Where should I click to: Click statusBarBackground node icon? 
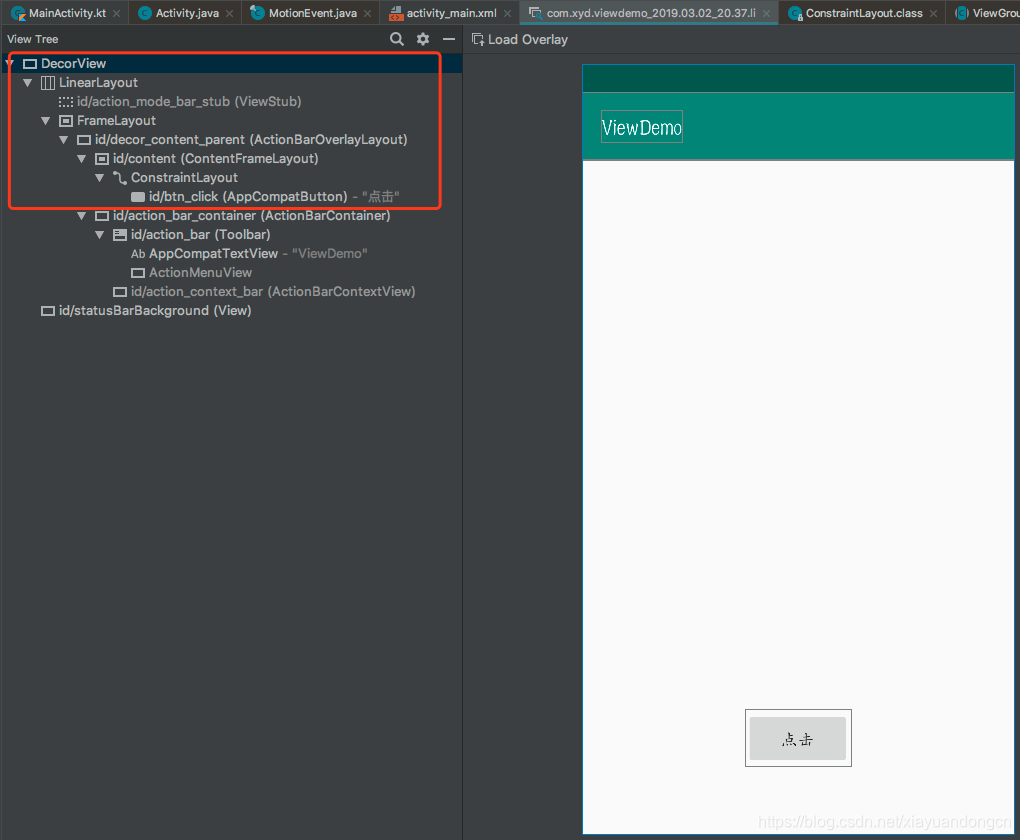(x=48, y=311)
